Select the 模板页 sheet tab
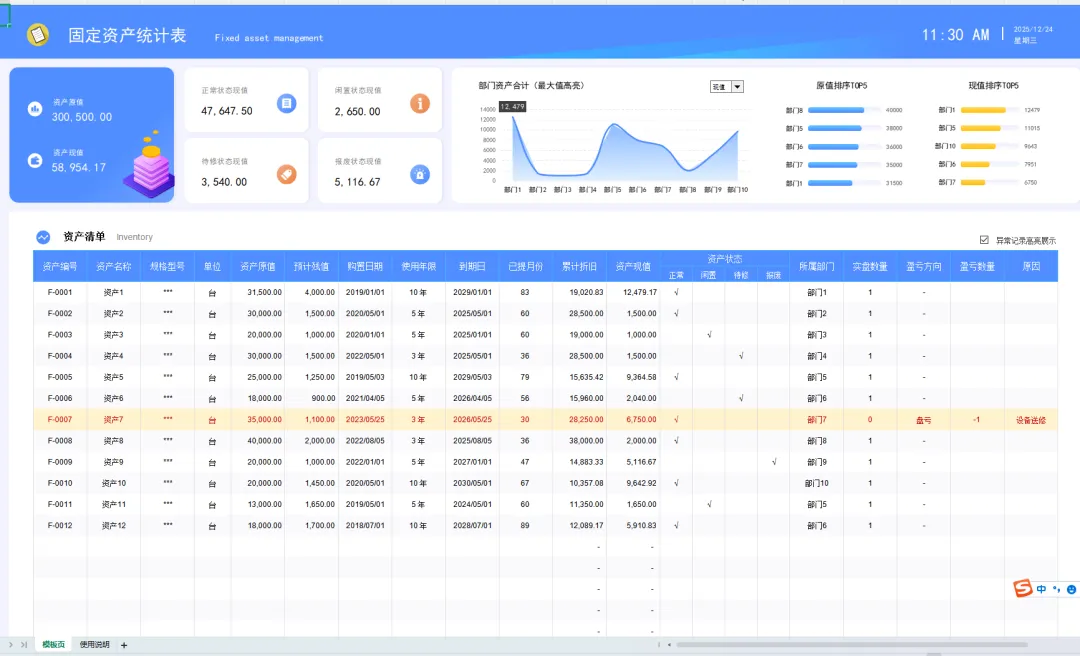Screen dimensions: 1080x656 click(x=53, y=645)
